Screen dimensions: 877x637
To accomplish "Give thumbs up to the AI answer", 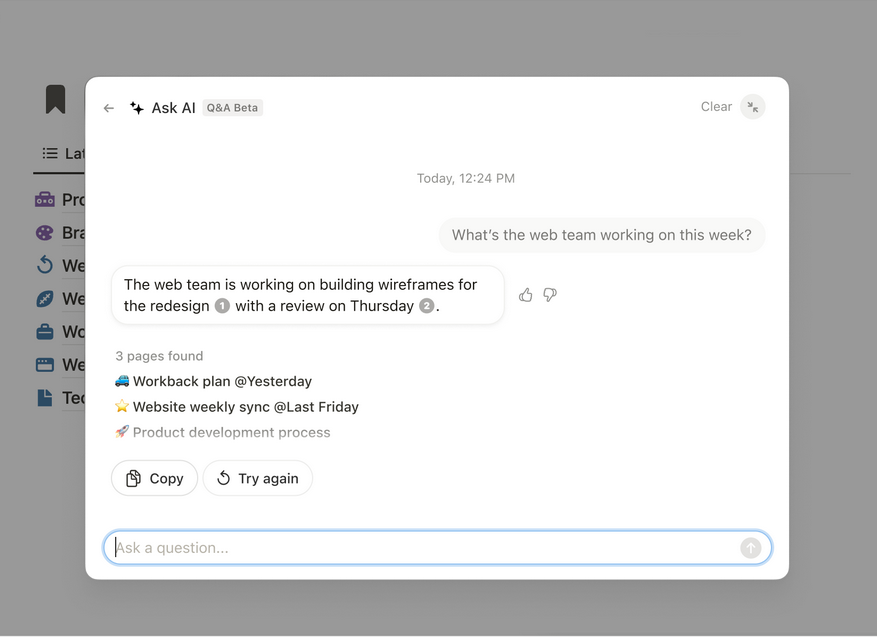I will (x=525, y=295).
